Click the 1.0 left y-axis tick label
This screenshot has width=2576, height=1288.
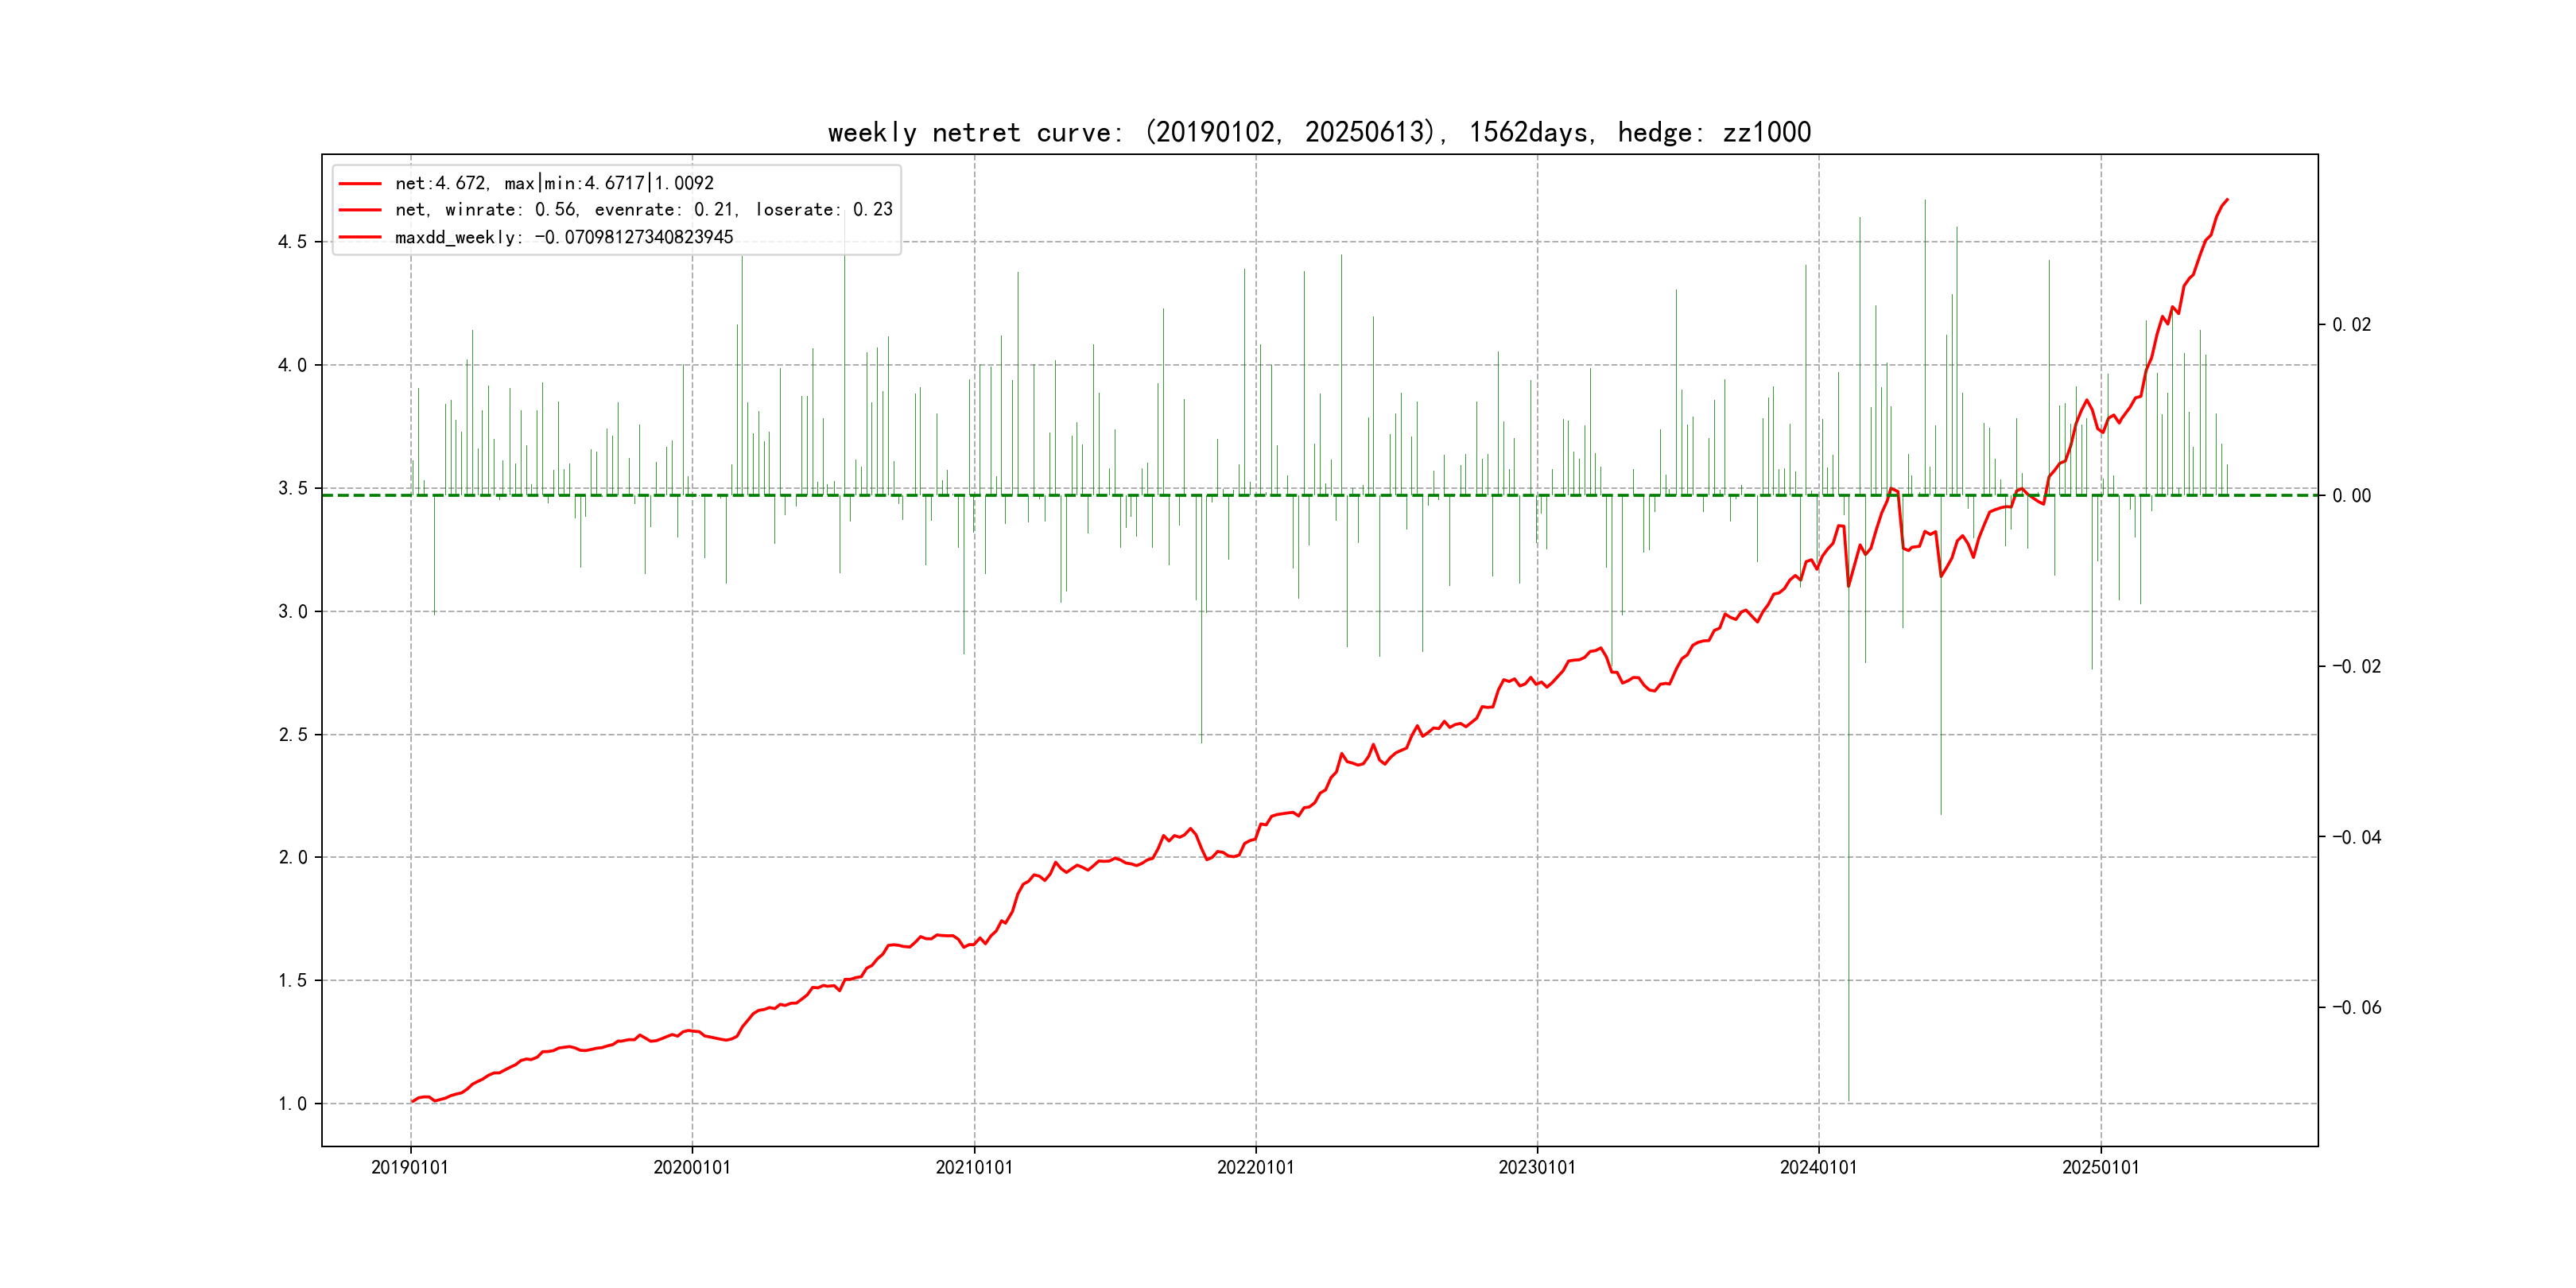click(x=292, y=1104)
